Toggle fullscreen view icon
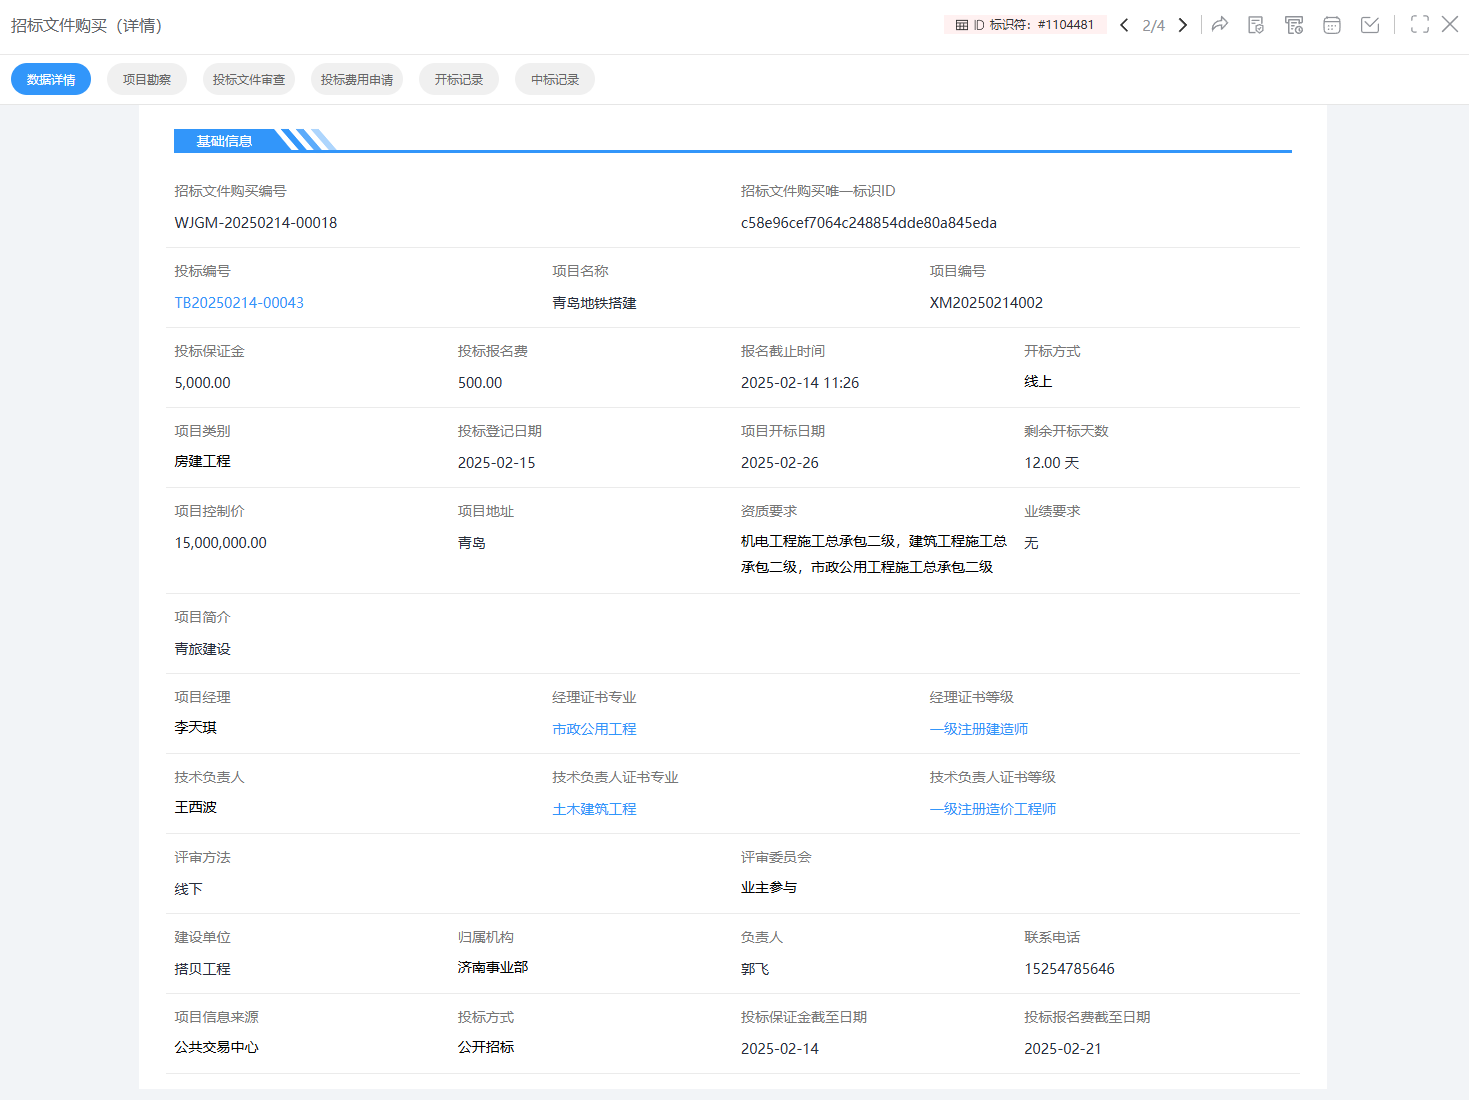 point(1420,25)
